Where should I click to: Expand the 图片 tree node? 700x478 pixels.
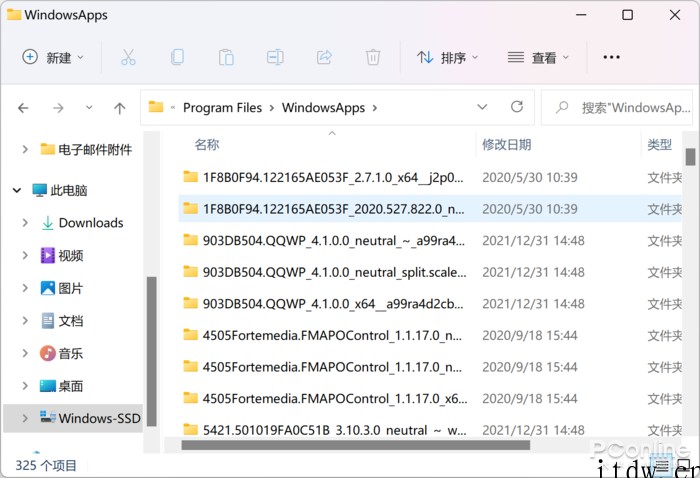25,288
